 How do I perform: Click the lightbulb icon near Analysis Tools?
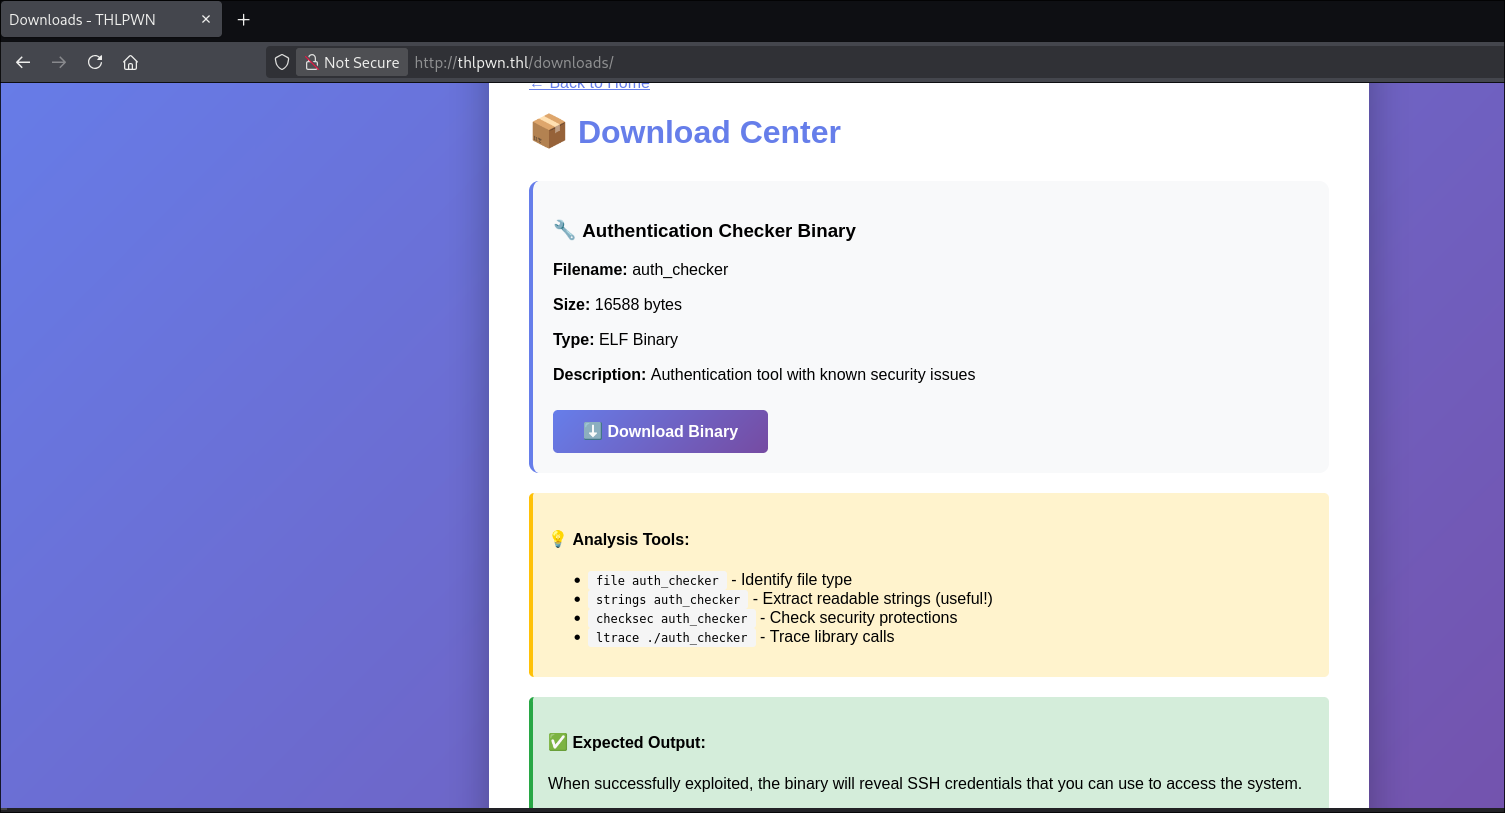click(x=558, y=539)
